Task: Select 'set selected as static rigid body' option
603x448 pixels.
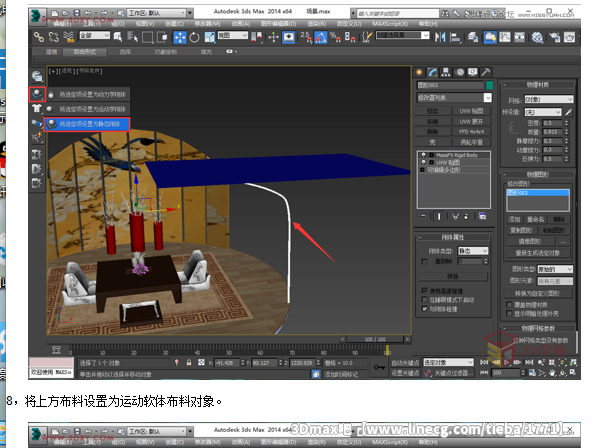Action: [x=88, y=124]
